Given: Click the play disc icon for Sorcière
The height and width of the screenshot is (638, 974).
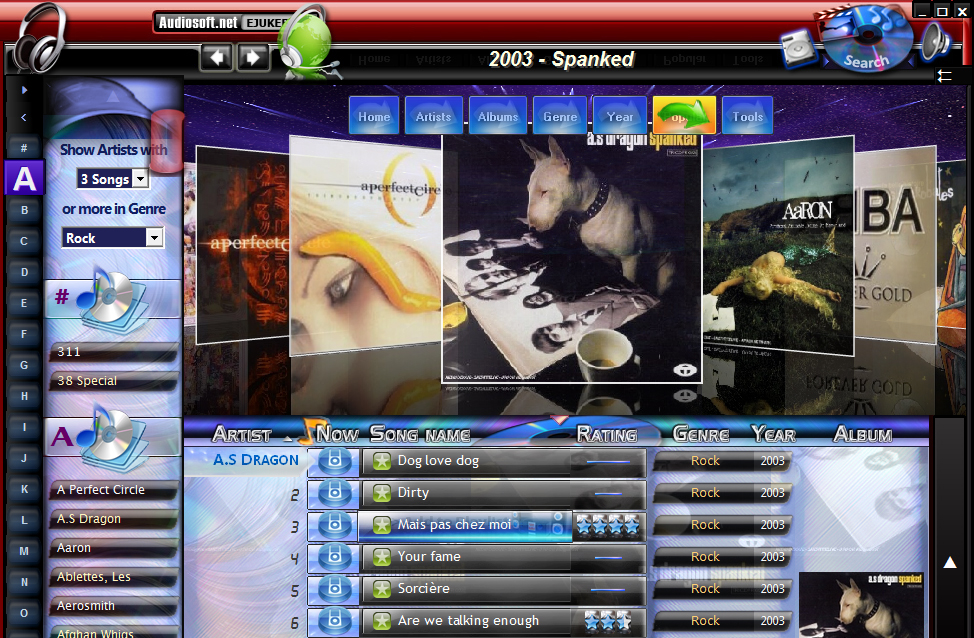Looking at the screenshot, I should tap(334, 589).
